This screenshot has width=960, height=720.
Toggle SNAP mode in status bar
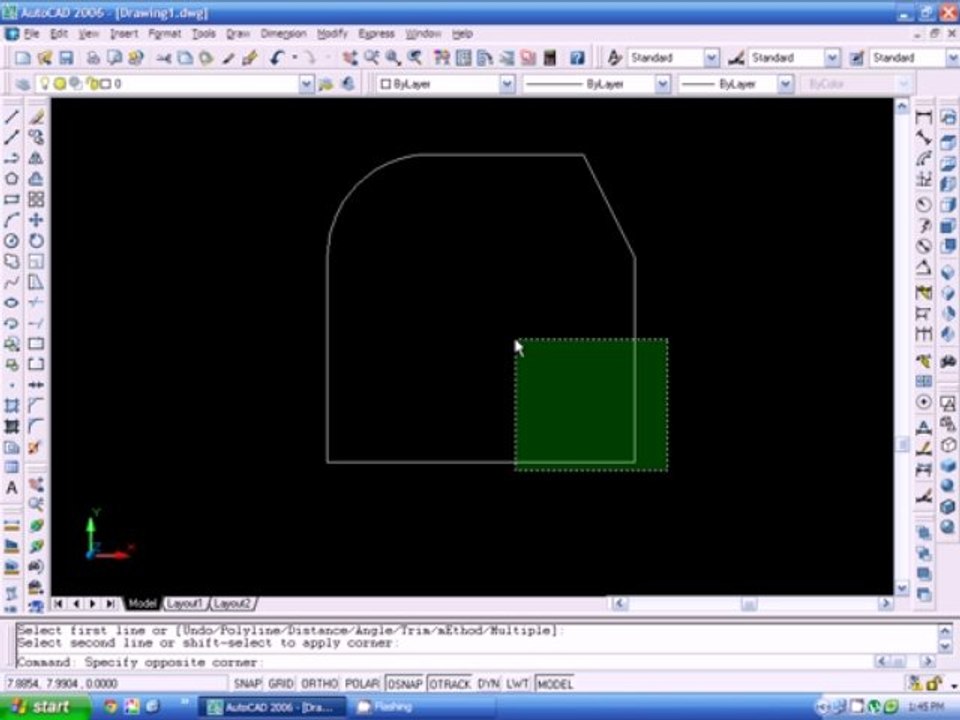[247, 683]
